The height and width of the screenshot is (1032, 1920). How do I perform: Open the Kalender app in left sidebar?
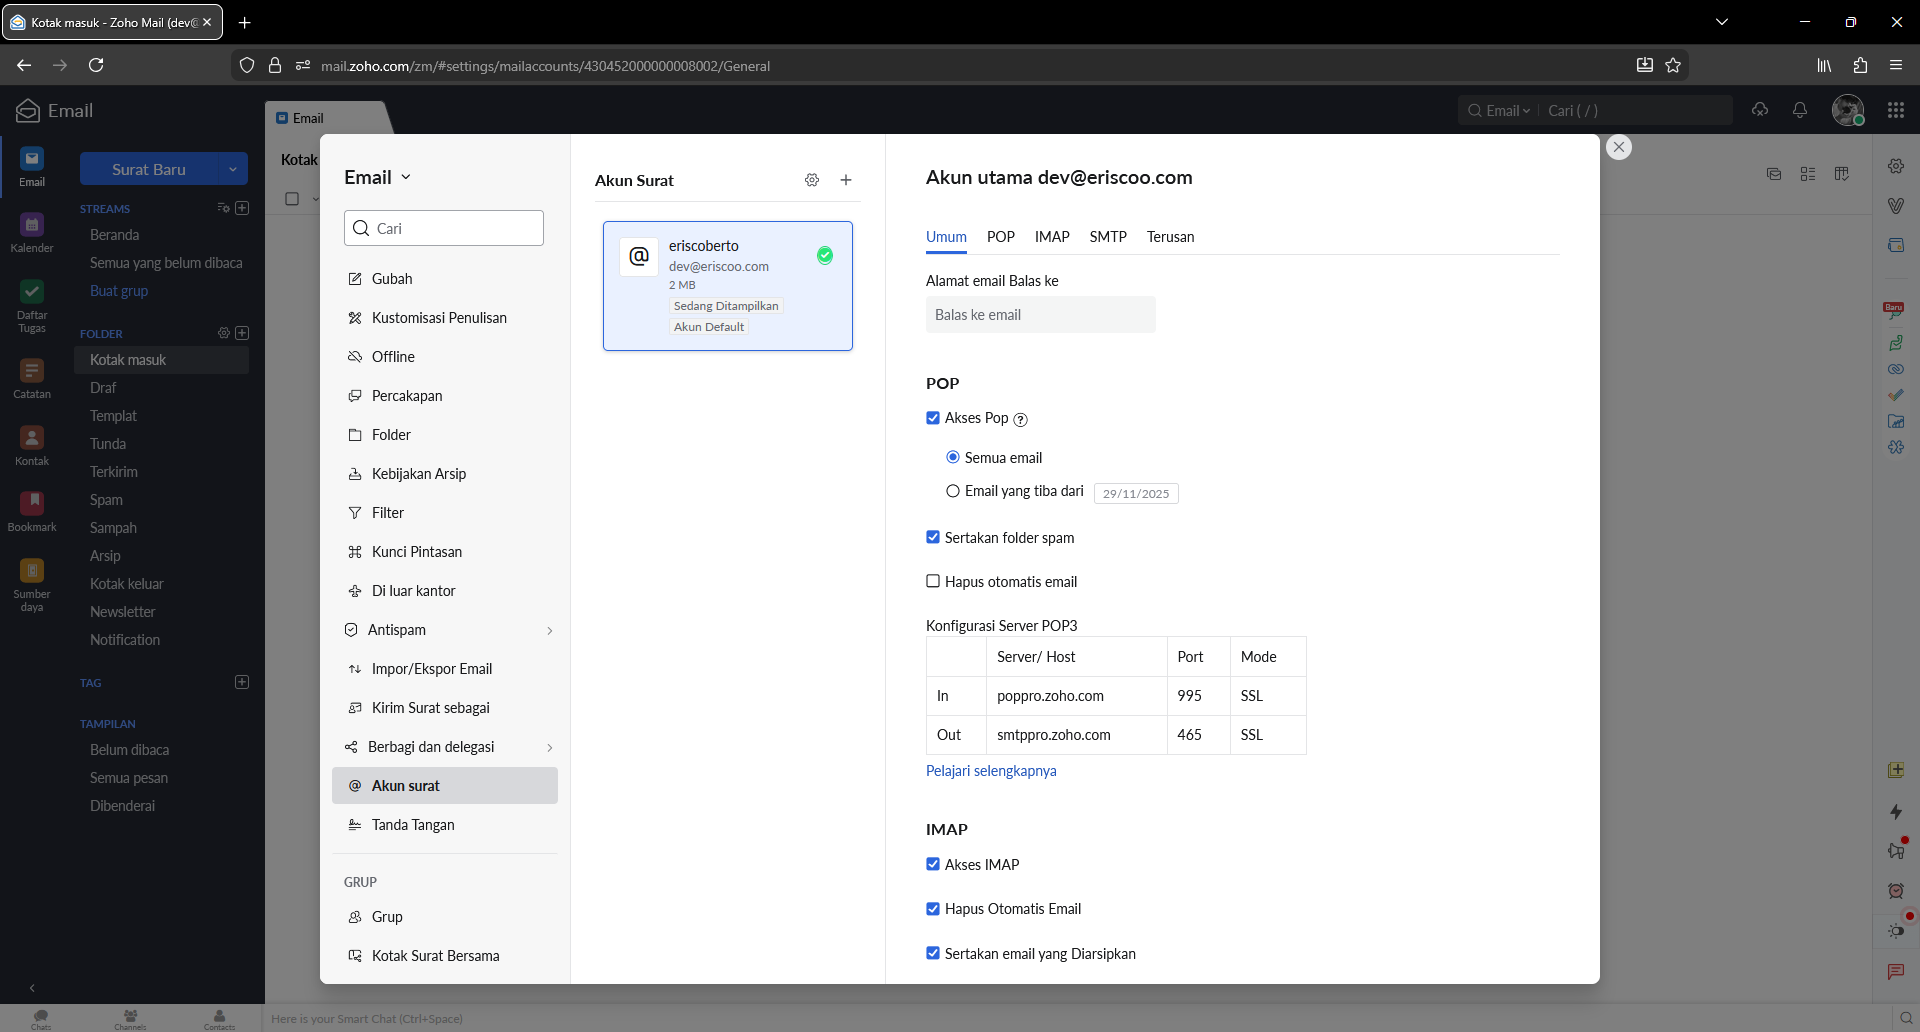pyautogui.click(x=32, y=232)
